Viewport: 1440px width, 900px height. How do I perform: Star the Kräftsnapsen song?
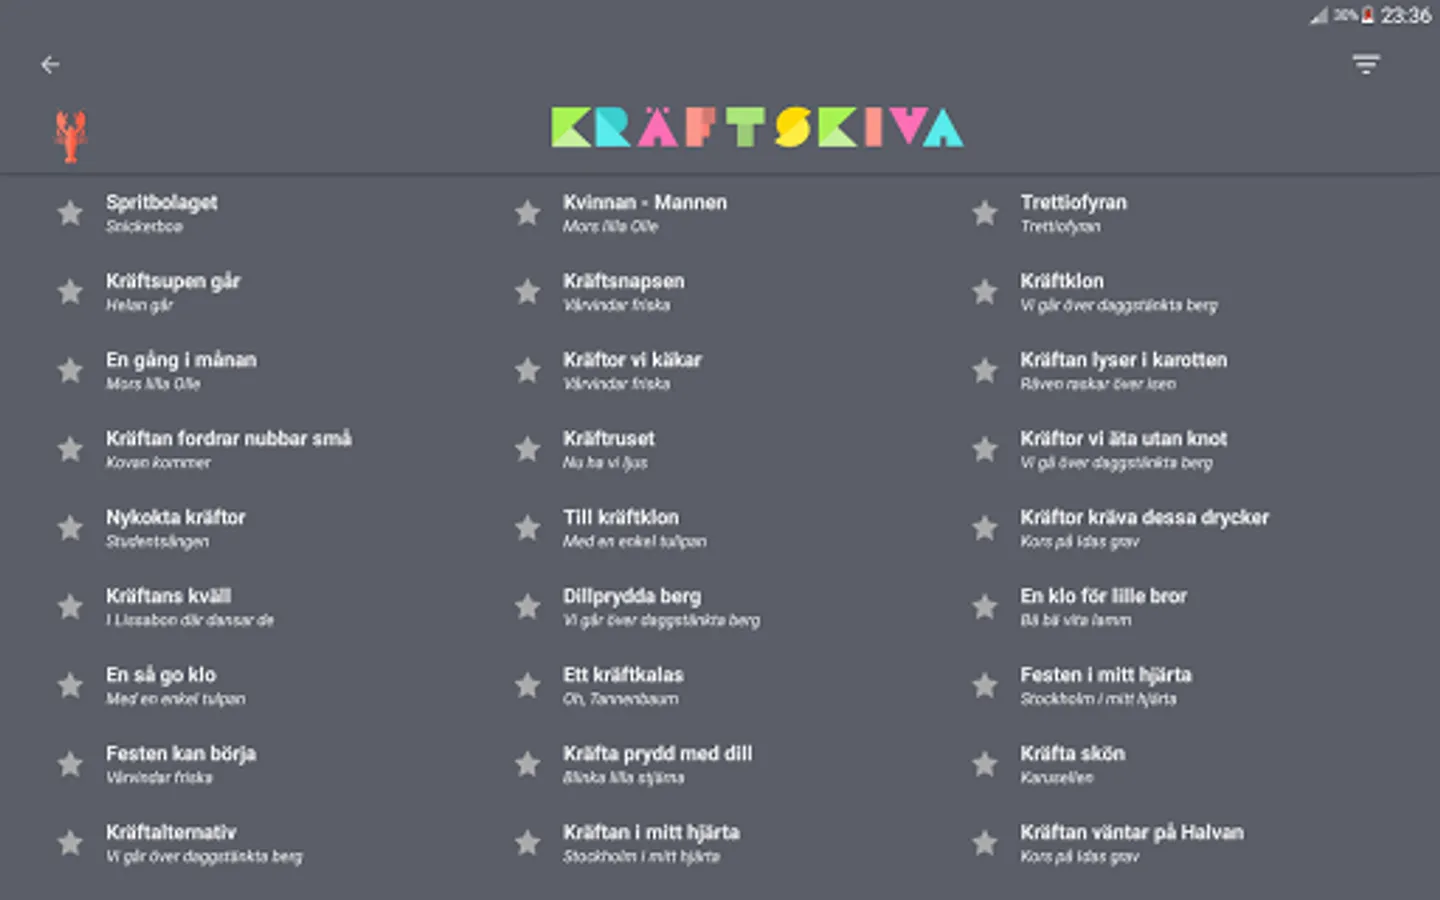pos(527,292)
